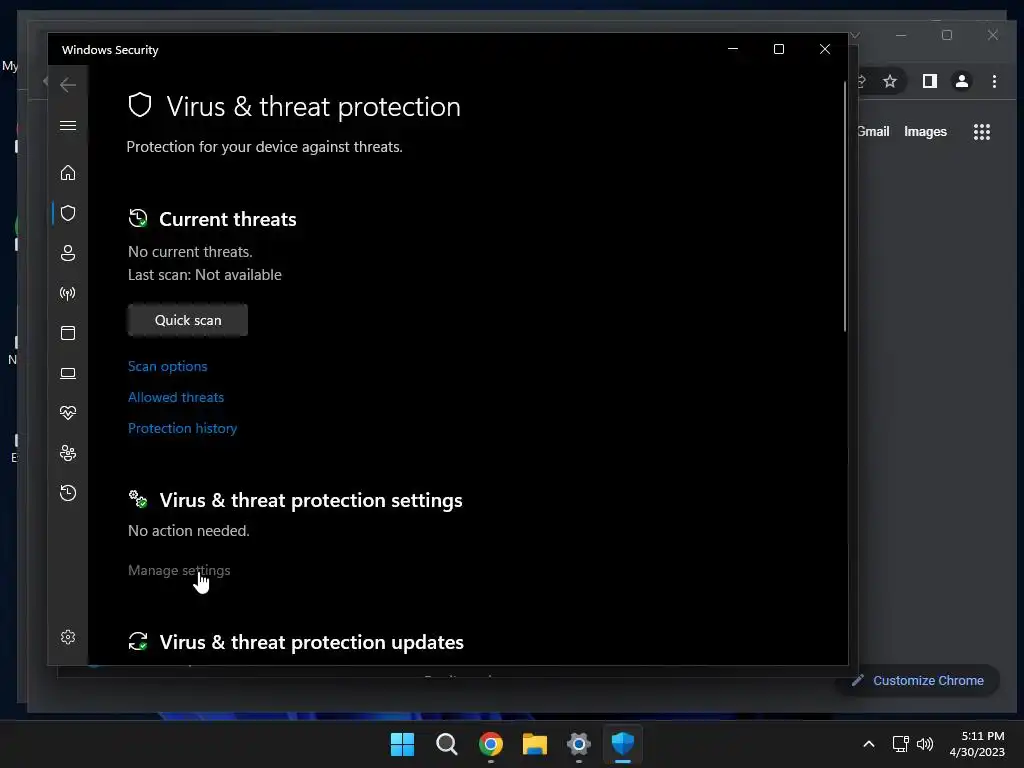Image resolution: width=1024 pixels, height=768 pixels.
Task: Open network status tray icon
Action: click(901, 744)
